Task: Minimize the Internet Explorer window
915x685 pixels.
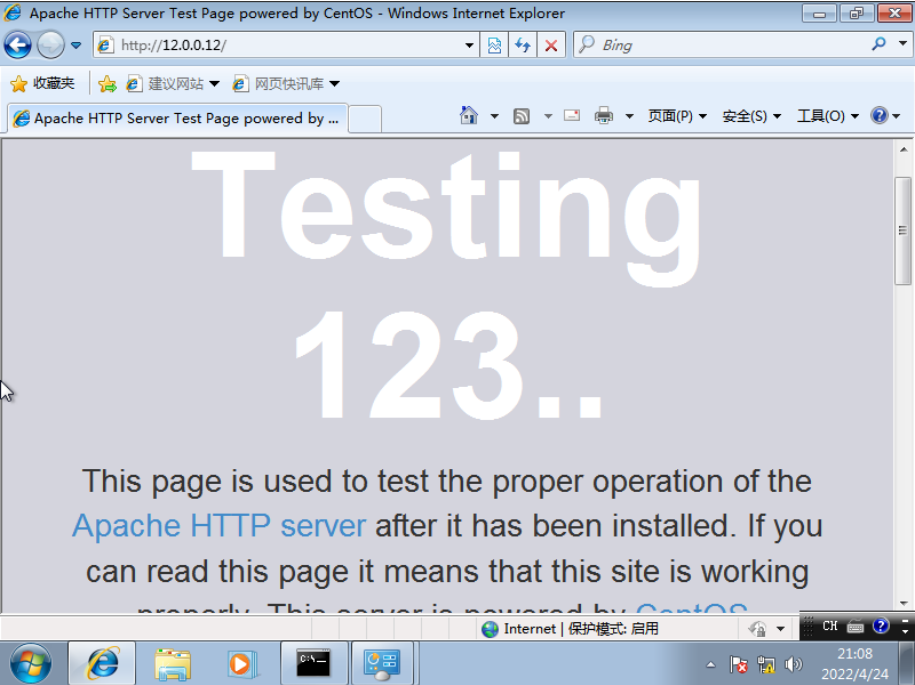Action: click(819, 13)
